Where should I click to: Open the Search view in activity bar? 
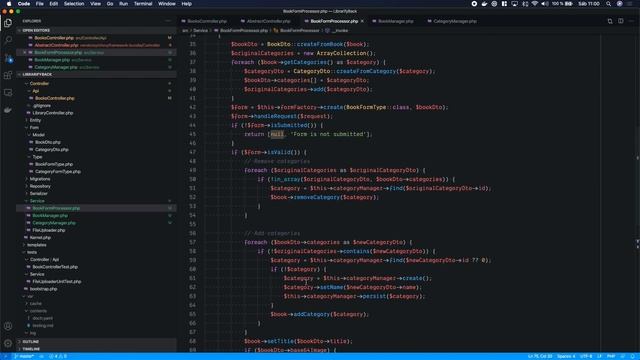click(8, 40)
